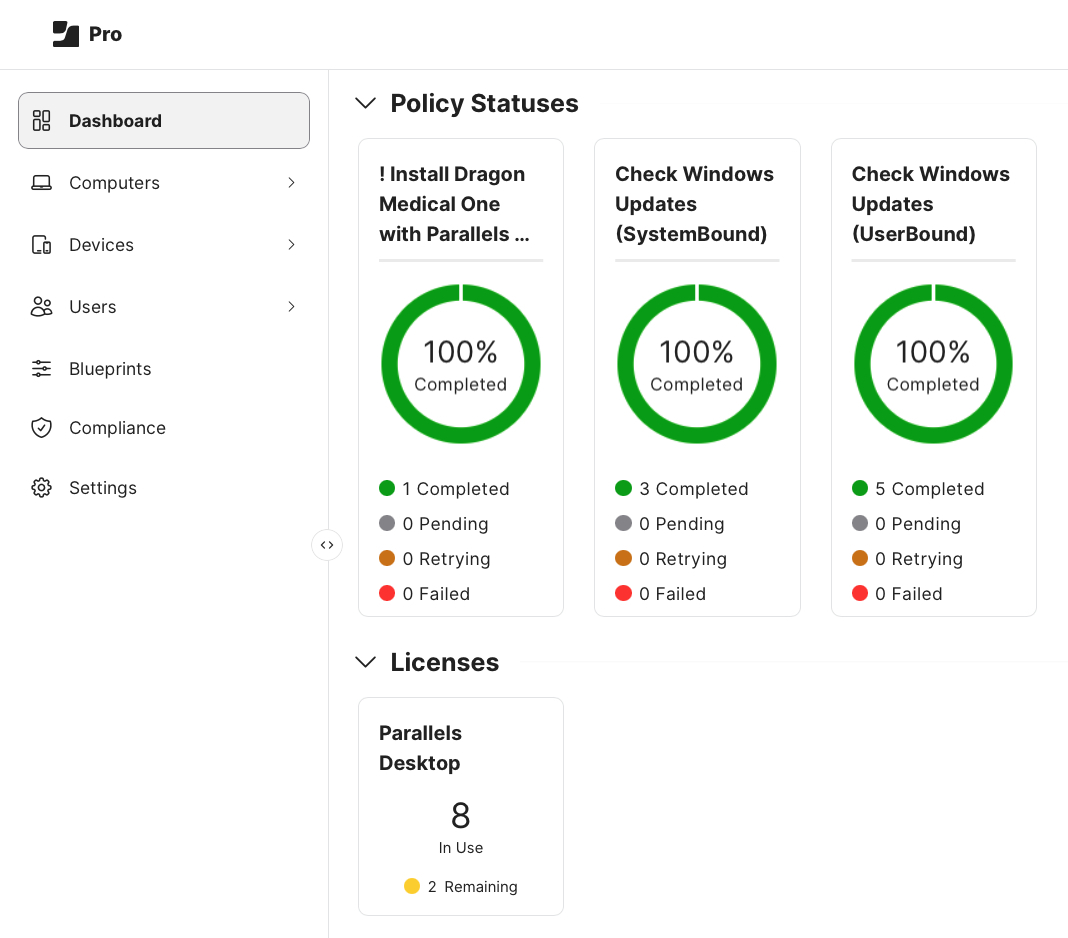The width and height of the screenshot is (1068, 938).
Task: Open the Parallels Desktop license card
Action: pos(461,806)
